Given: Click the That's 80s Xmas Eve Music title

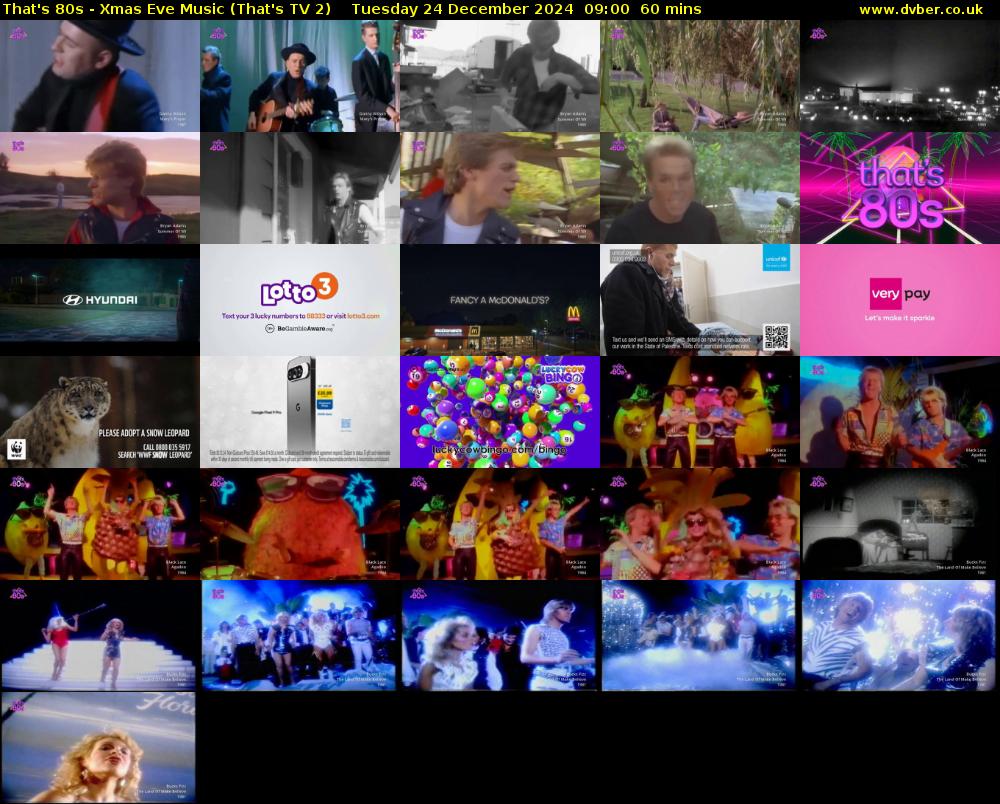Looking at the screenshot, I should pyautogui.click(x=167, y=9).
